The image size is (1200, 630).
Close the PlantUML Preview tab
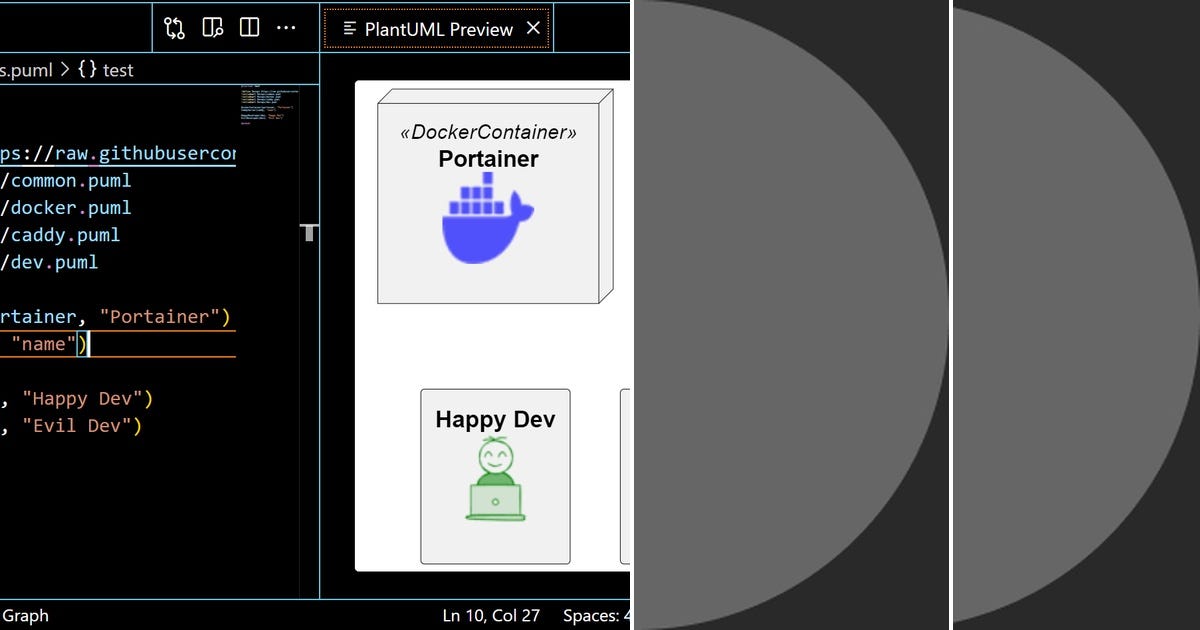(x=533, y=28)
